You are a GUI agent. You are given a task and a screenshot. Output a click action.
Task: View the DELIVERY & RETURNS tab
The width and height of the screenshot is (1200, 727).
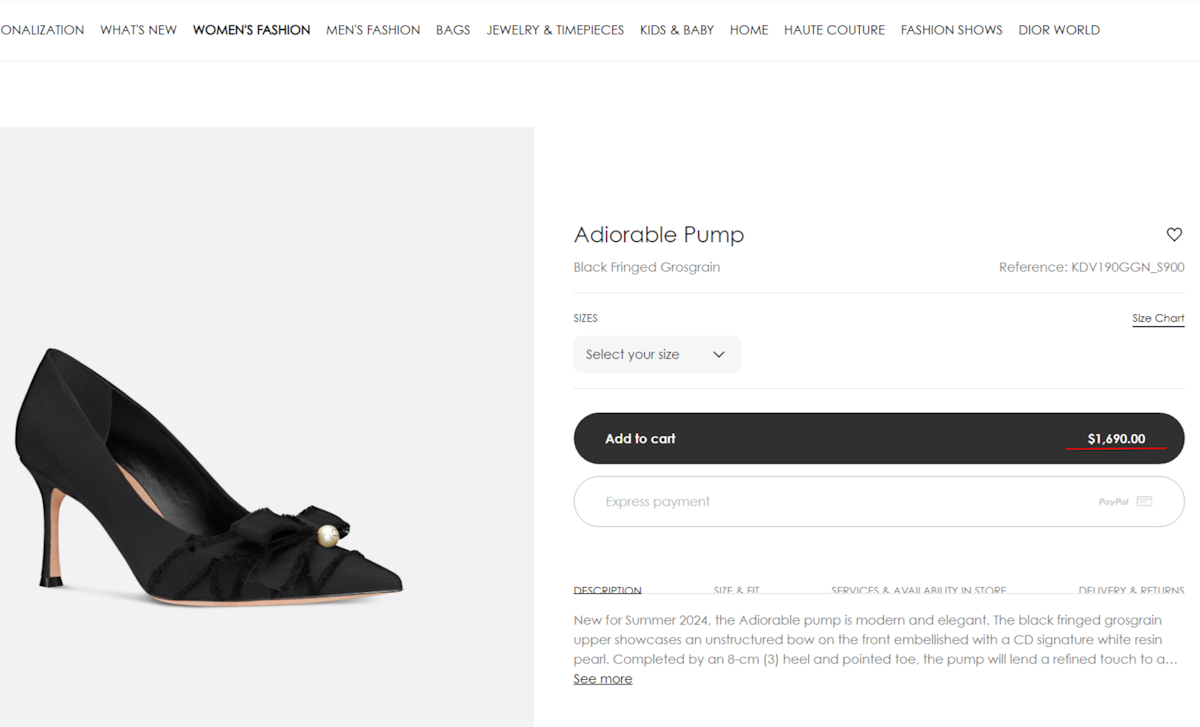(x=1132, y=590)
